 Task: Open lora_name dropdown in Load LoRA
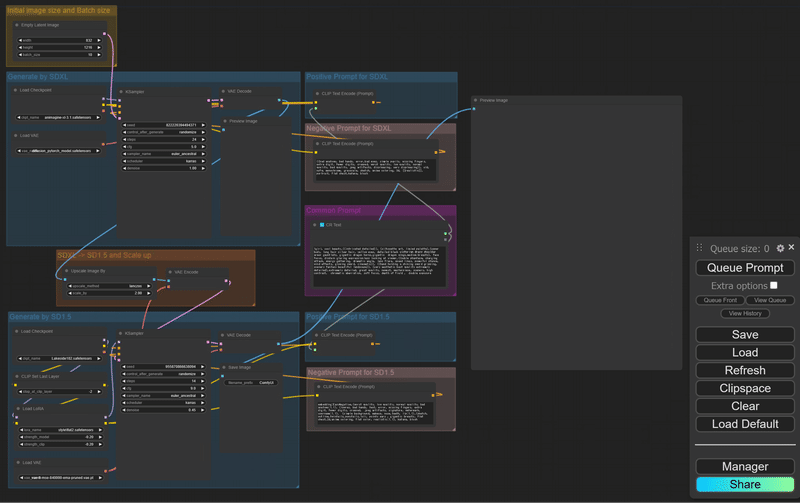point(61,430)
